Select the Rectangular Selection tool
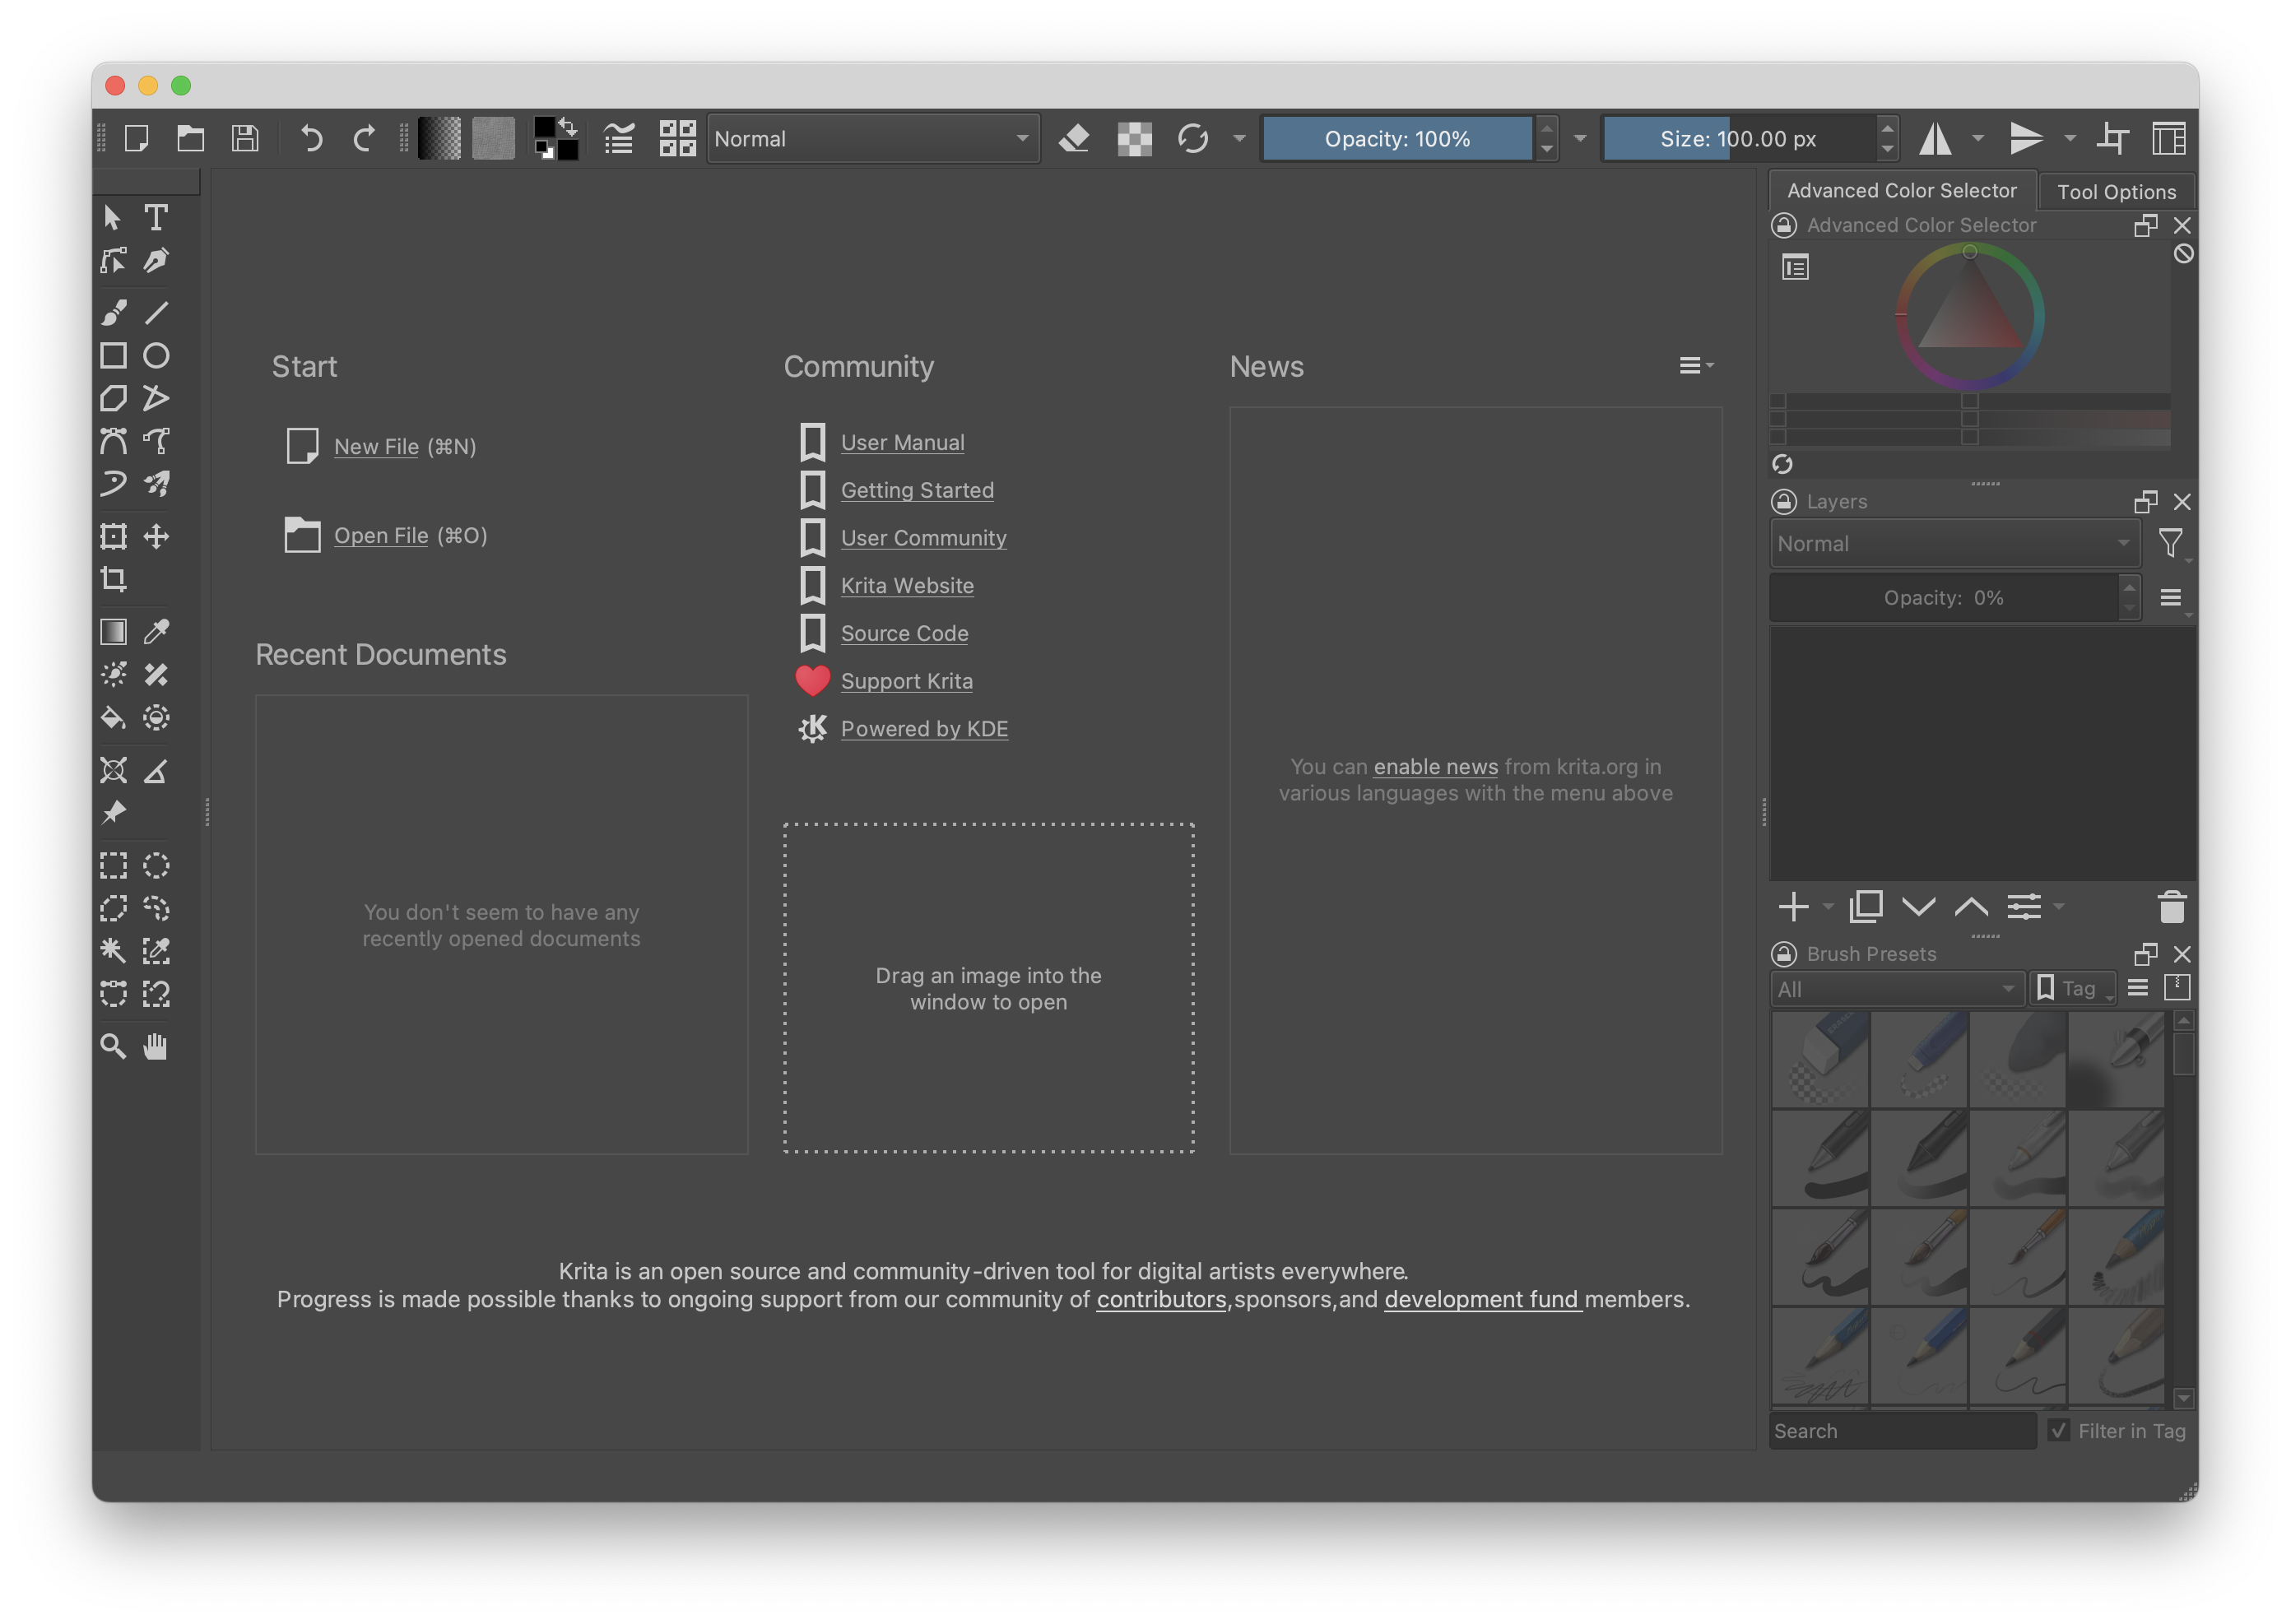The image size is (2291, 1624). pos(113,866)
